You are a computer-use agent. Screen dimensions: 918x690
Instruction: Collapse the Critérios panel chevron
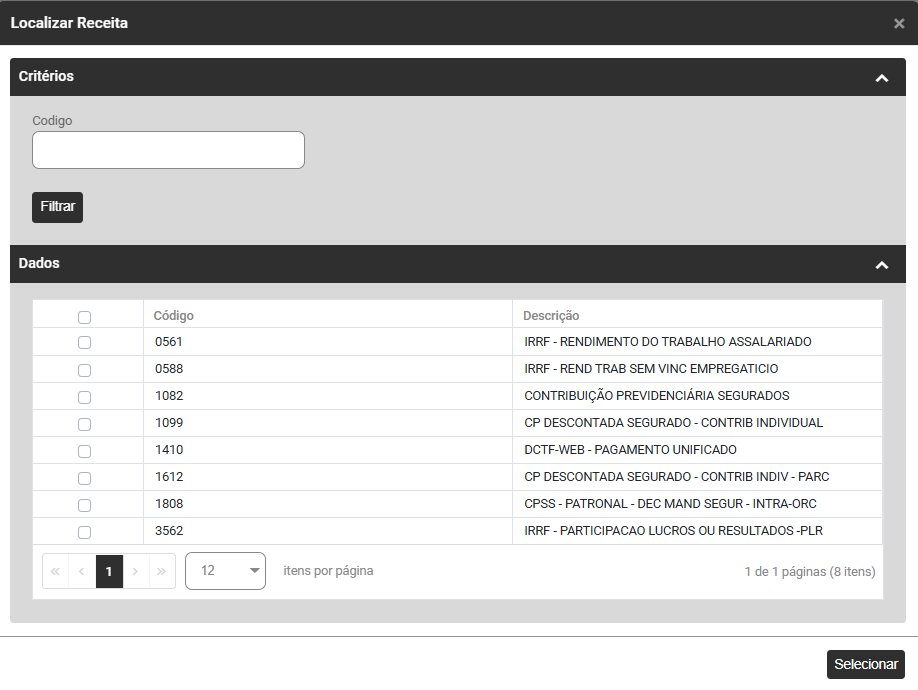click(881, 78)
